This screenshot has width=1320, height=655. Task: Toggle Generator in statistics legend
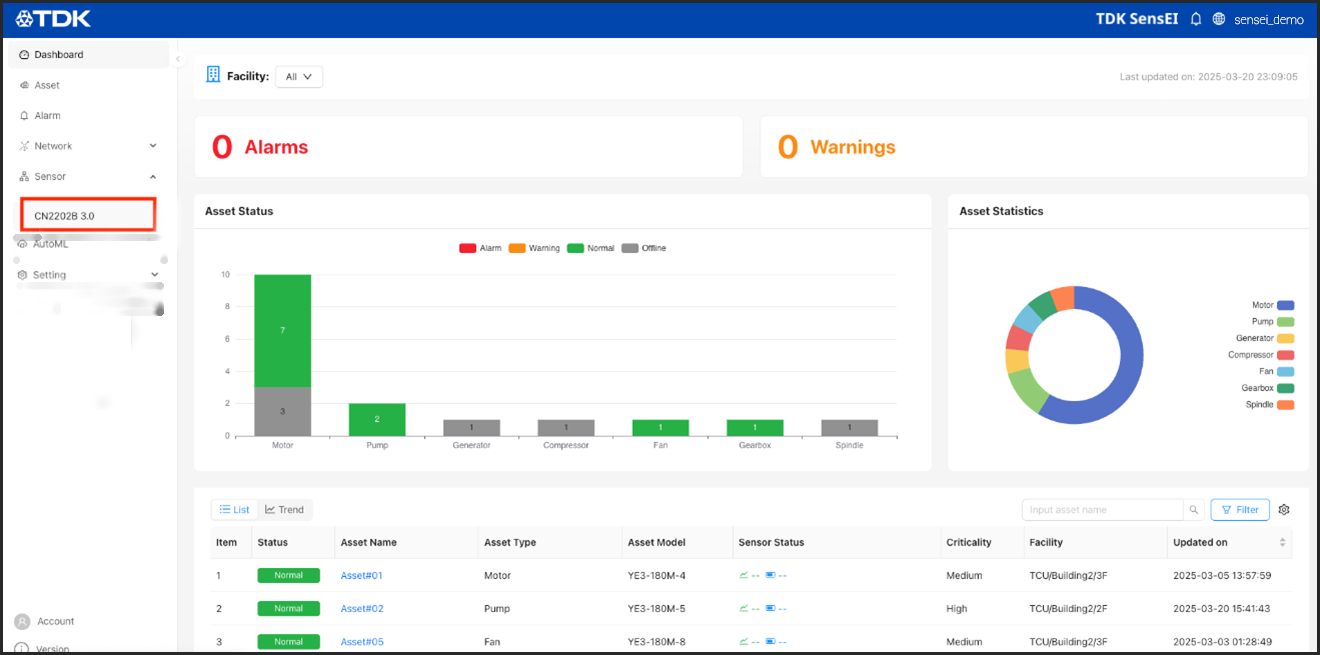tap(1265, 338)
